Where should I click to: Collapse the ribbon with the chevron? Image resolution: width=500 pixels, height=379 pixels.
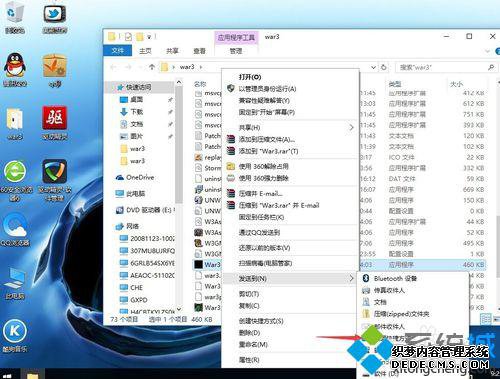point(487,51)
